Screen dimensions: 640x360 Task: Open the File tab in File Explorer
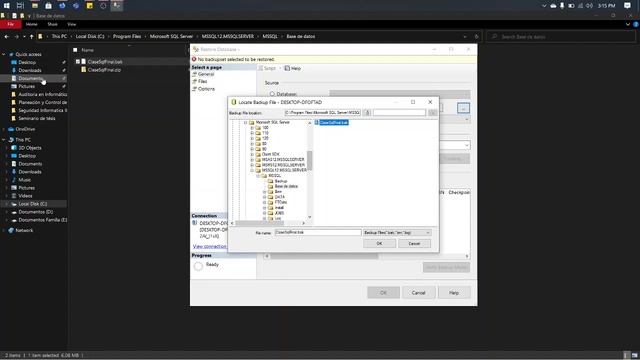11,24
